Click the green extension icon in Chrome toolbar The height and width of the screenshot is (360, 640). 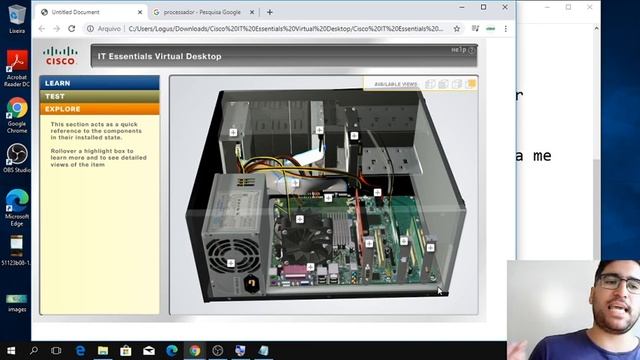point(491,29)
